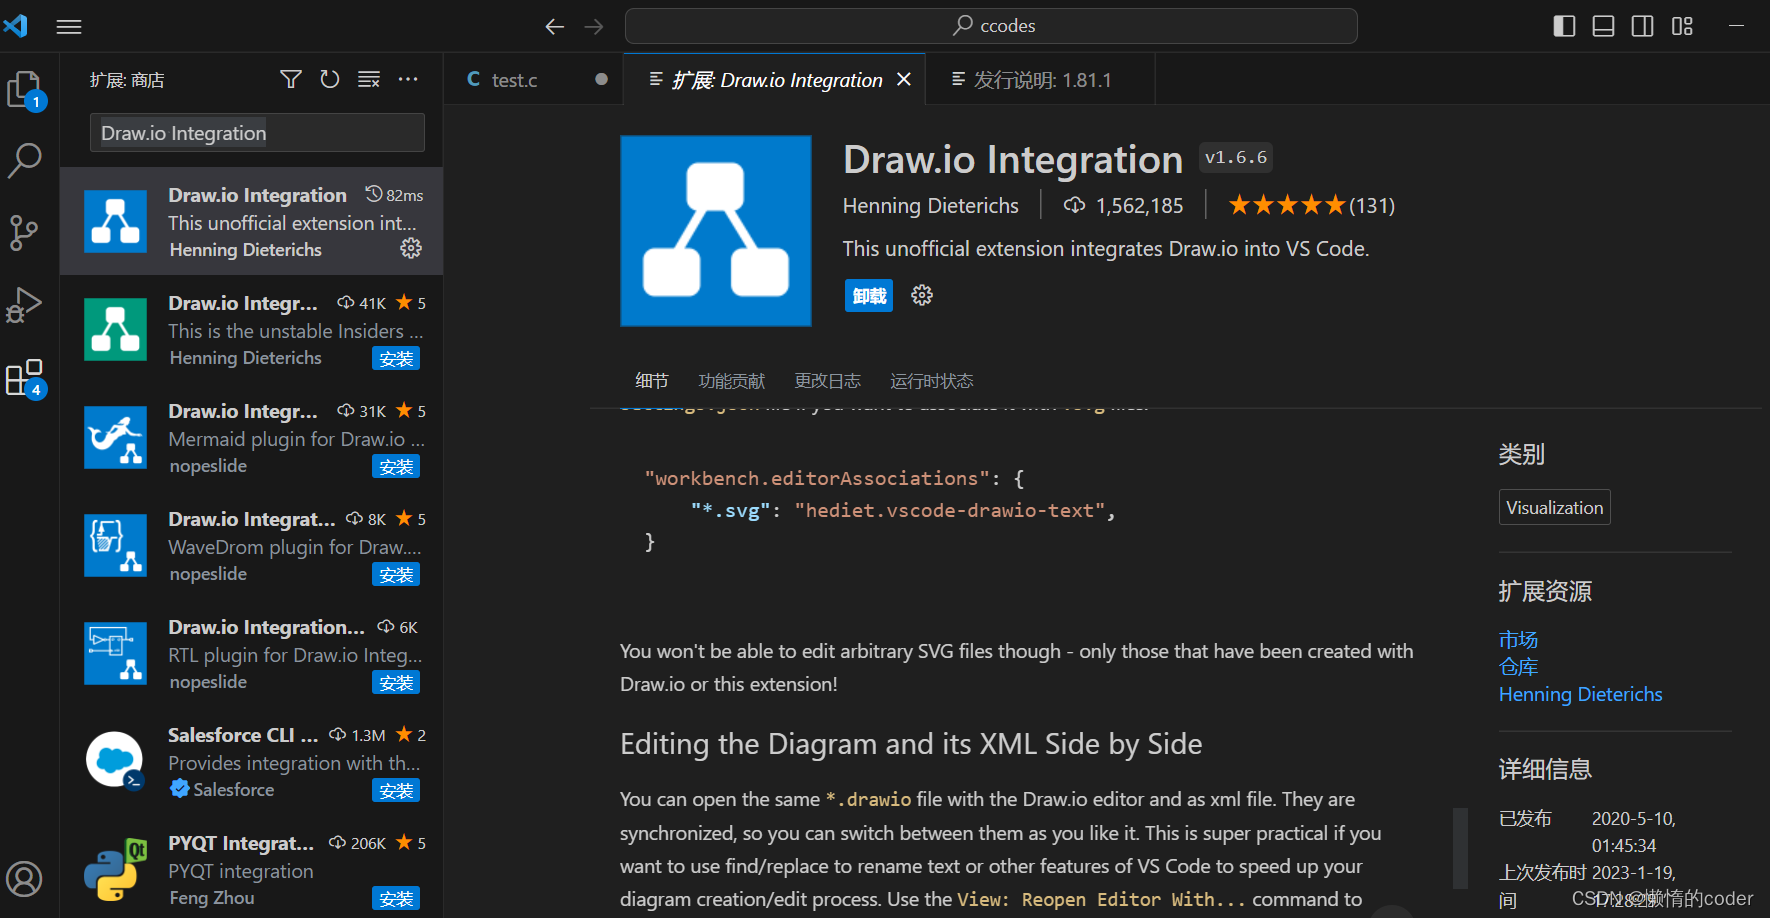Click the 82ms activation time label
Screen dimensions: 1770x918
(x=394, y=195)
